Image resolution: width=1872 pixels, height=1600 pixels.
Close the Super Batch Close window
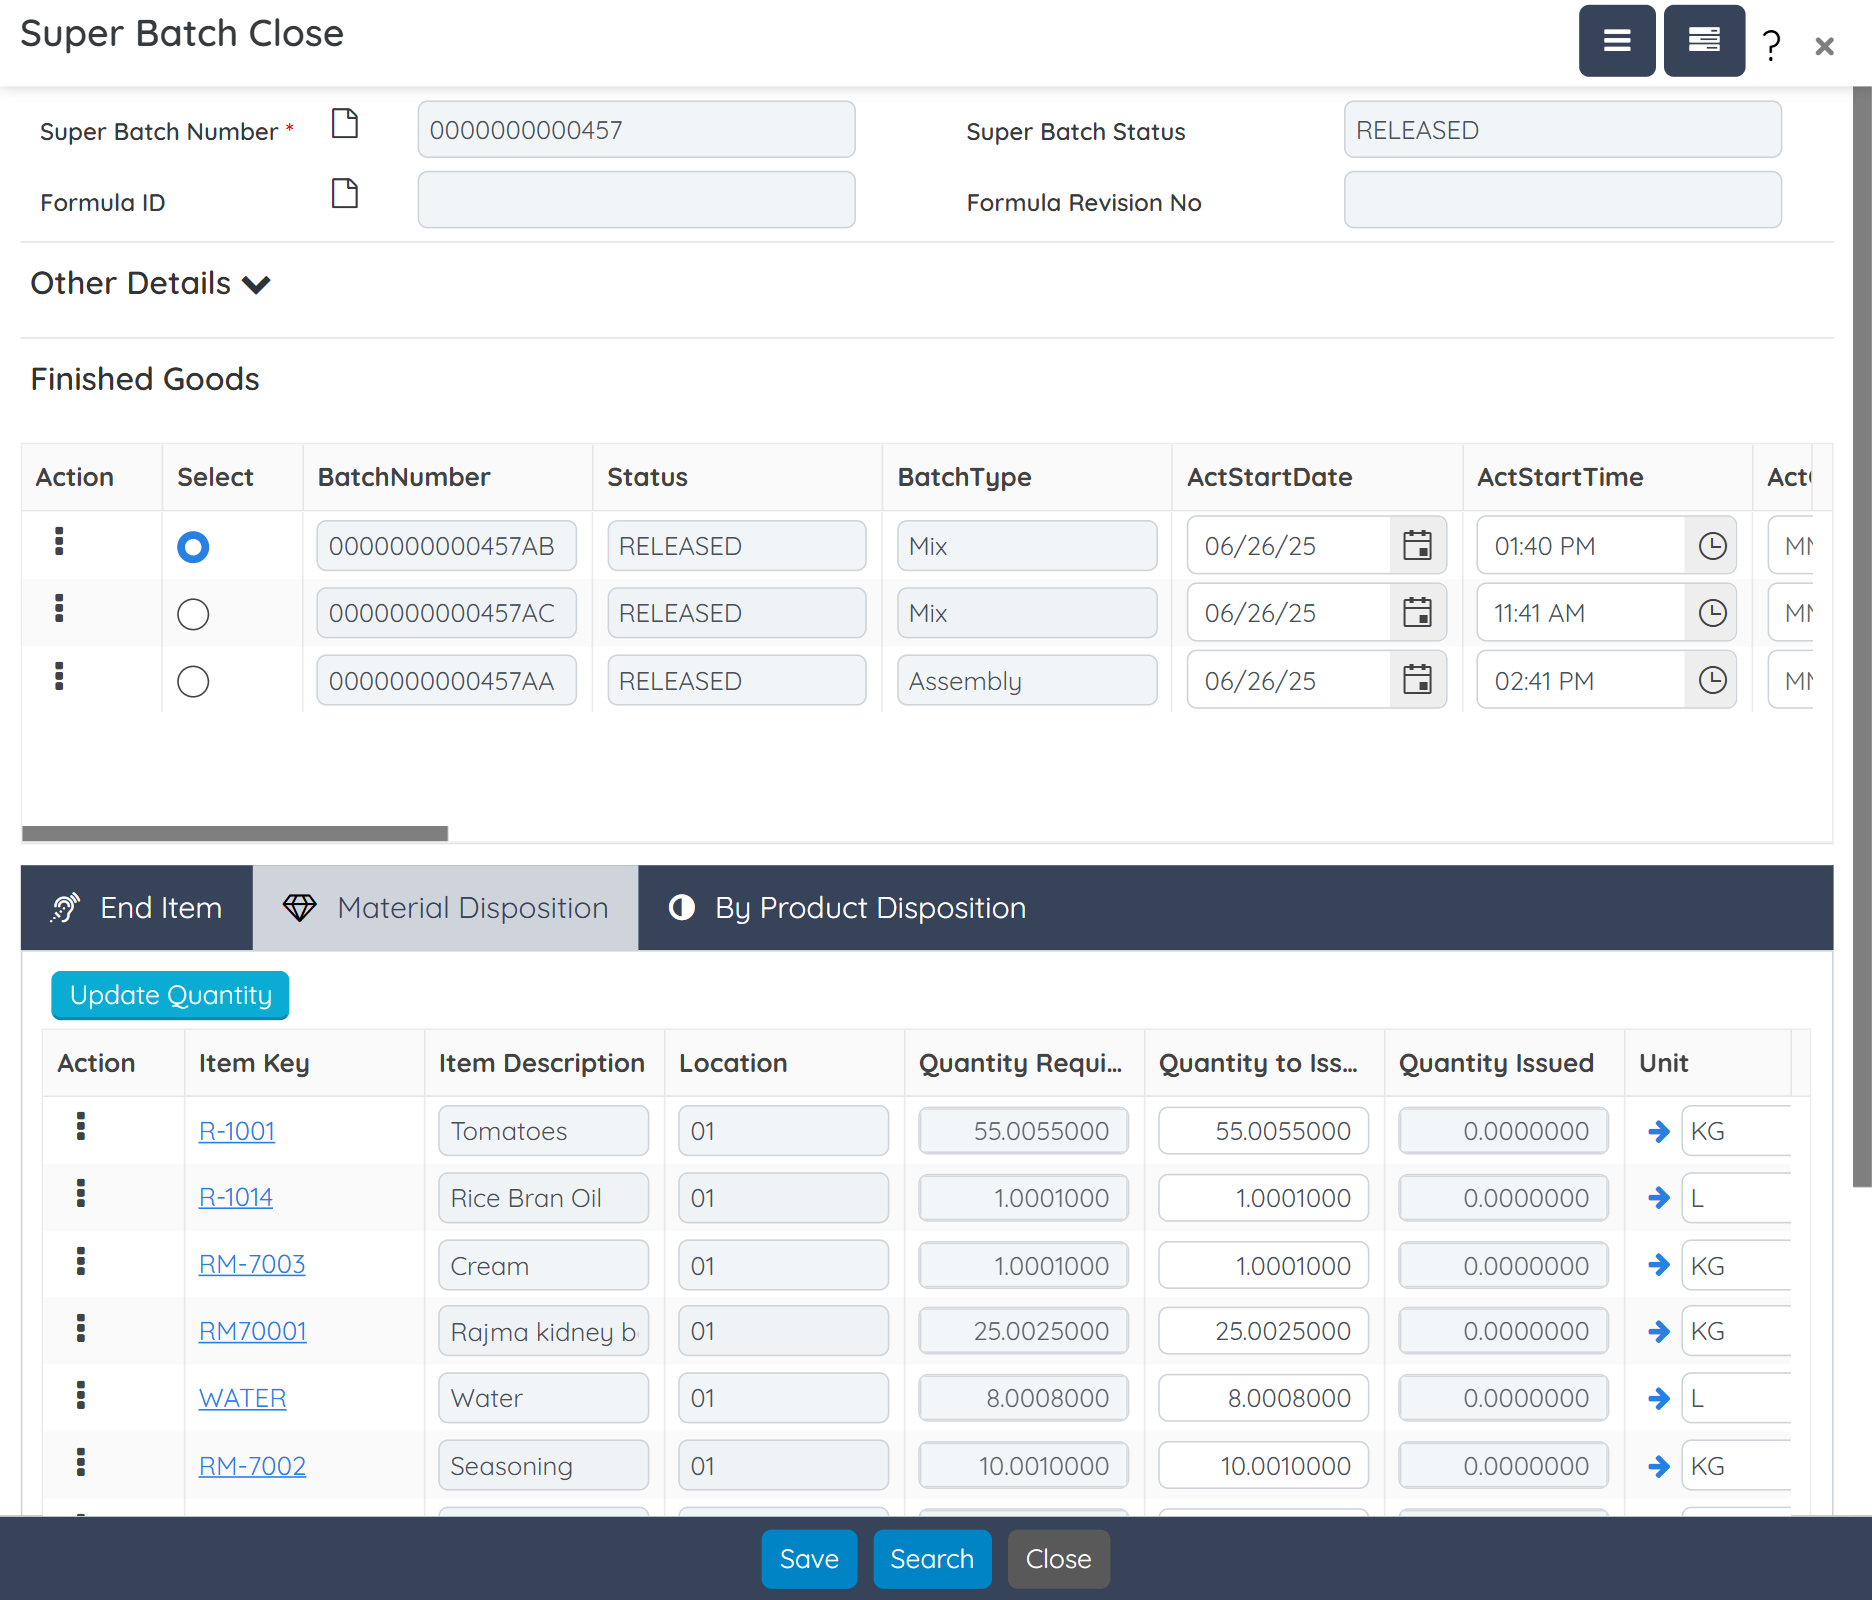(1824, 46)
